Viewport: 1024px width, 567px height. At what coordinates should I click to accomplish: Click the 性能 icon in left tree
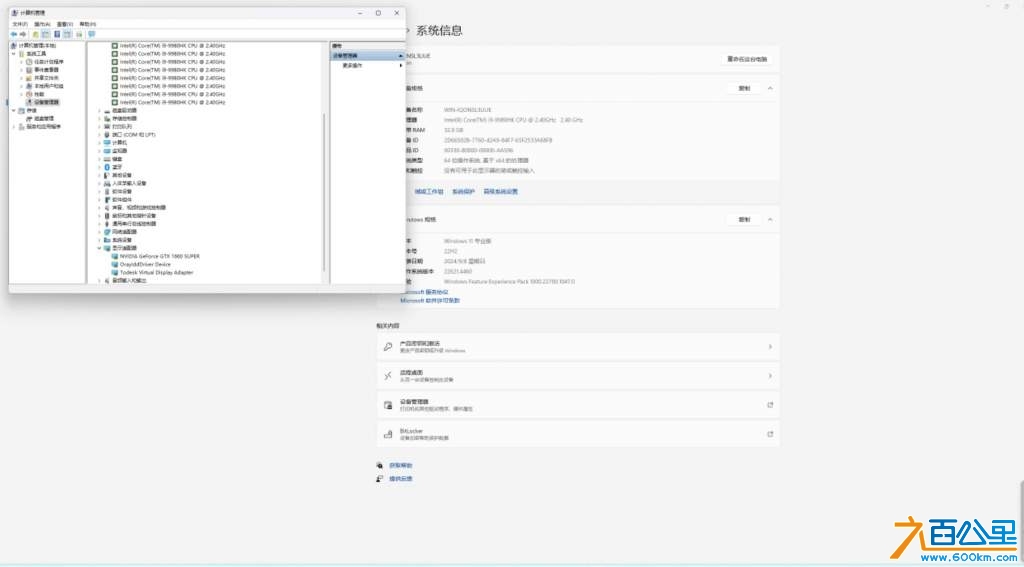click(x=29, y=94)
